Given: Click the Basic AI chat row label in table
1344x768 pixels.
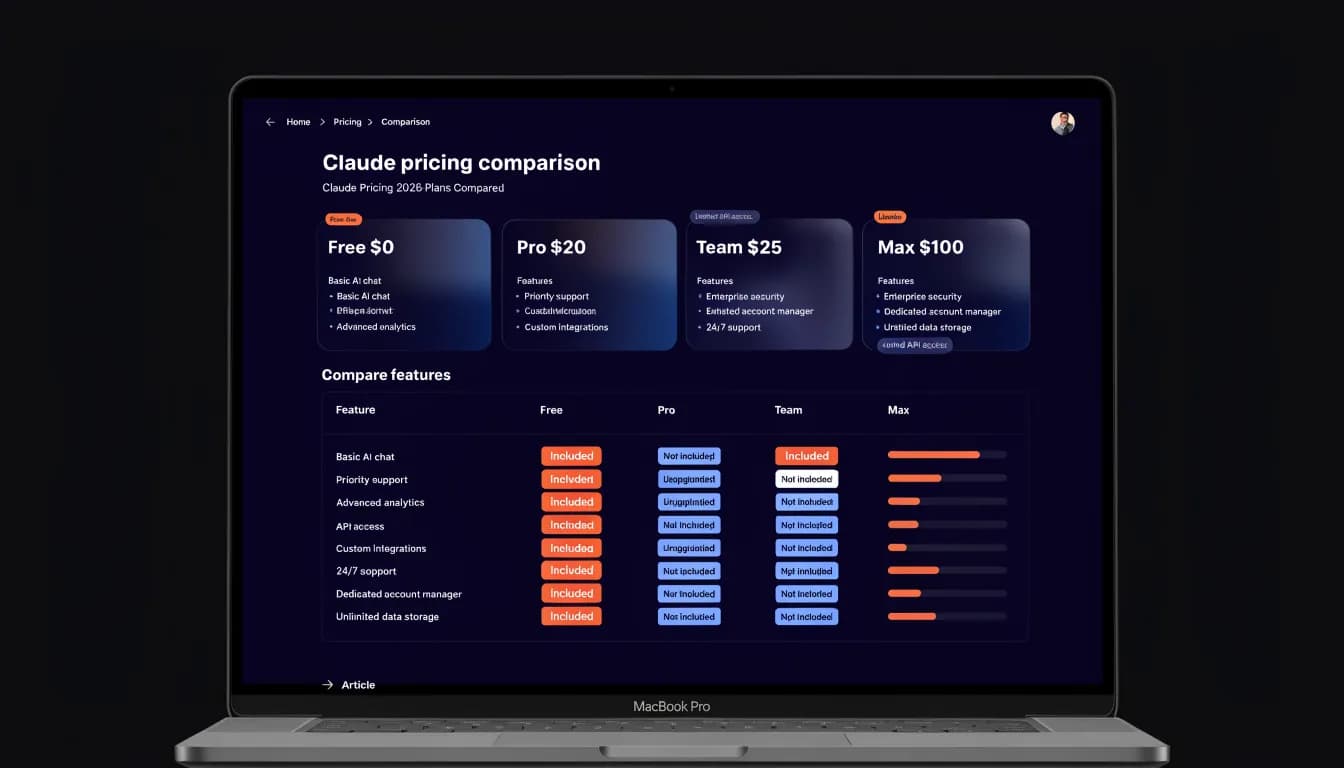Looking at the screenshot, I should 365,457.
